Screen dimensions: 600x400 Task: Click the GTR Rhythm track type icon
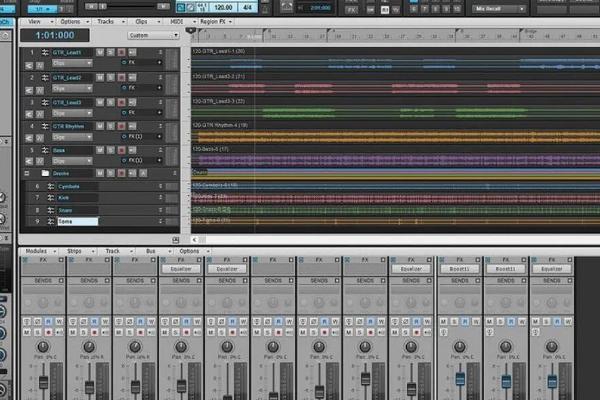click(x=45, y=126)
